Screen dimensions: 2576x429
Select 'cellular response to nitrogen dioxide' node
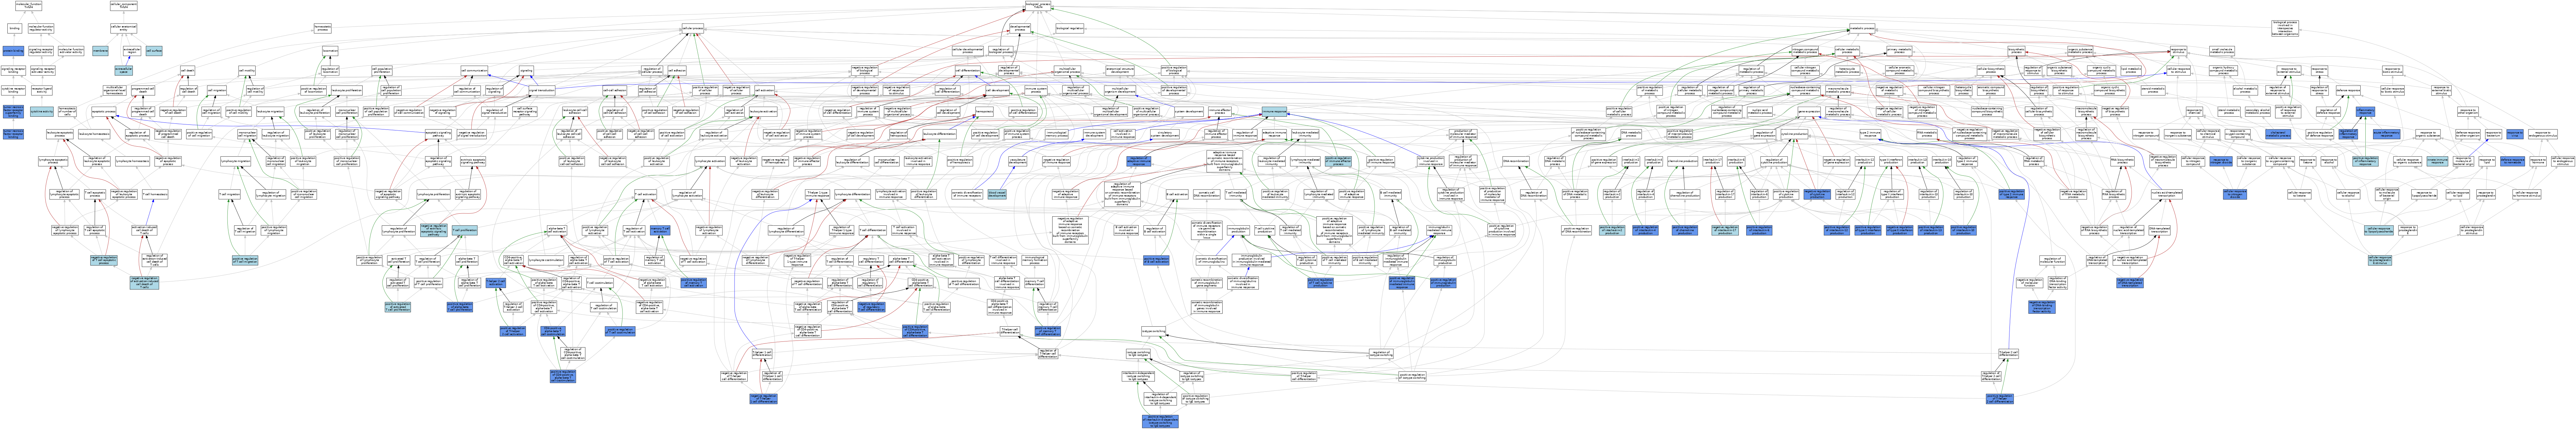tap(2235, 194)
